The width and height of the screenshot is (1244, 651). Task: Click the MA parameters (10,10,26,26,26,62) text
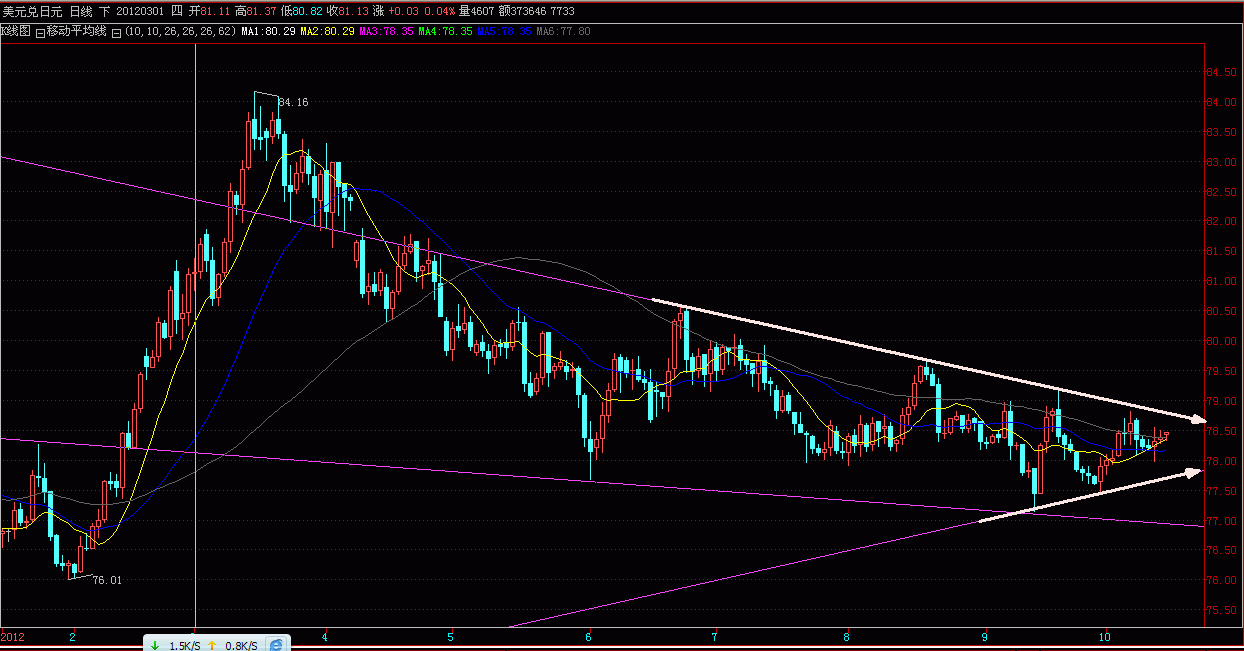click(x=179, y=31)
